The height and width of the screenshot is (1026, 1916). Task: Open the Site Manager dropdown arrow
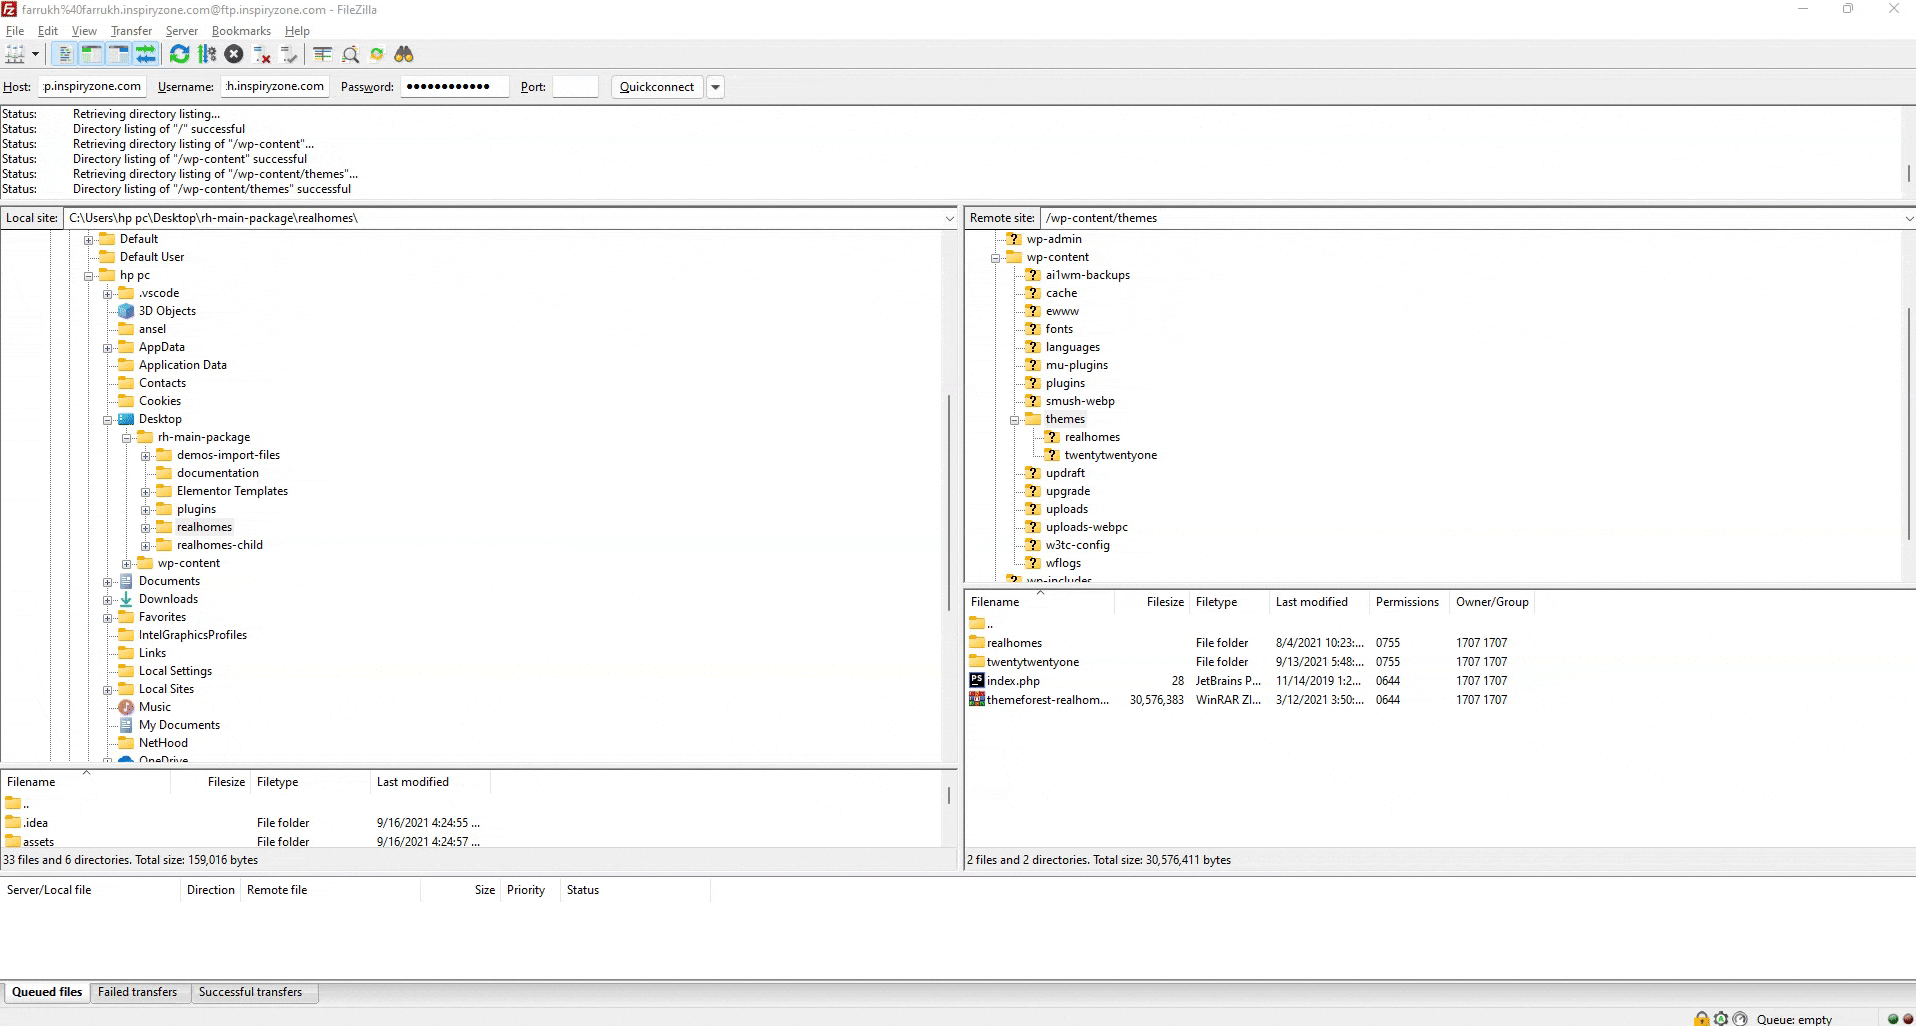pos(35,54)
